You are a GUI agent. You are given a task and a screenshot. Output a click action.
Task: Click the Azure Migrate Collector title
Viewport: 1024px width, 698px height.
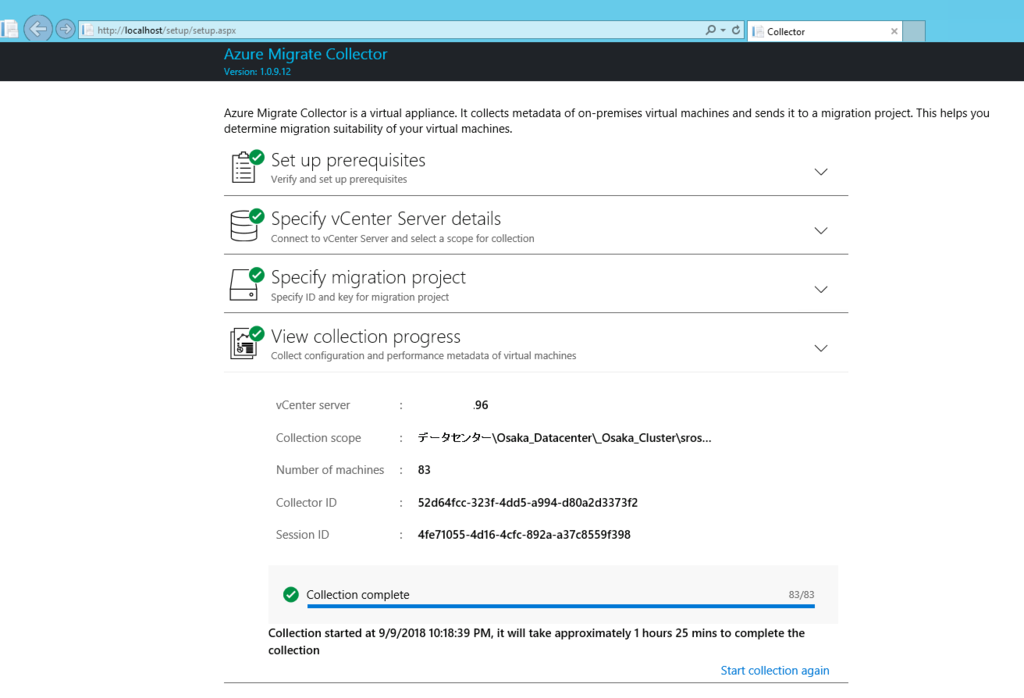click(306, 54)
